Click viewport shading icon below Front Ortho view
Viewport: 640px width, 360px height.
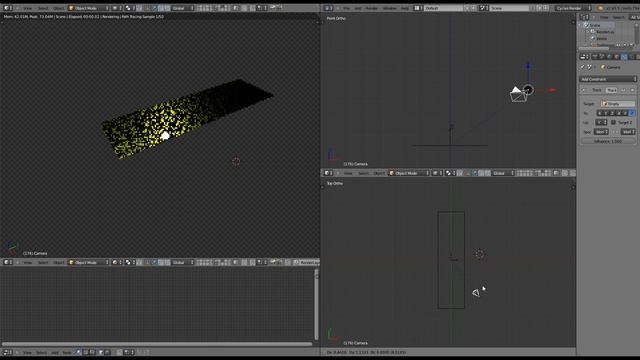(x=437, y=173)
